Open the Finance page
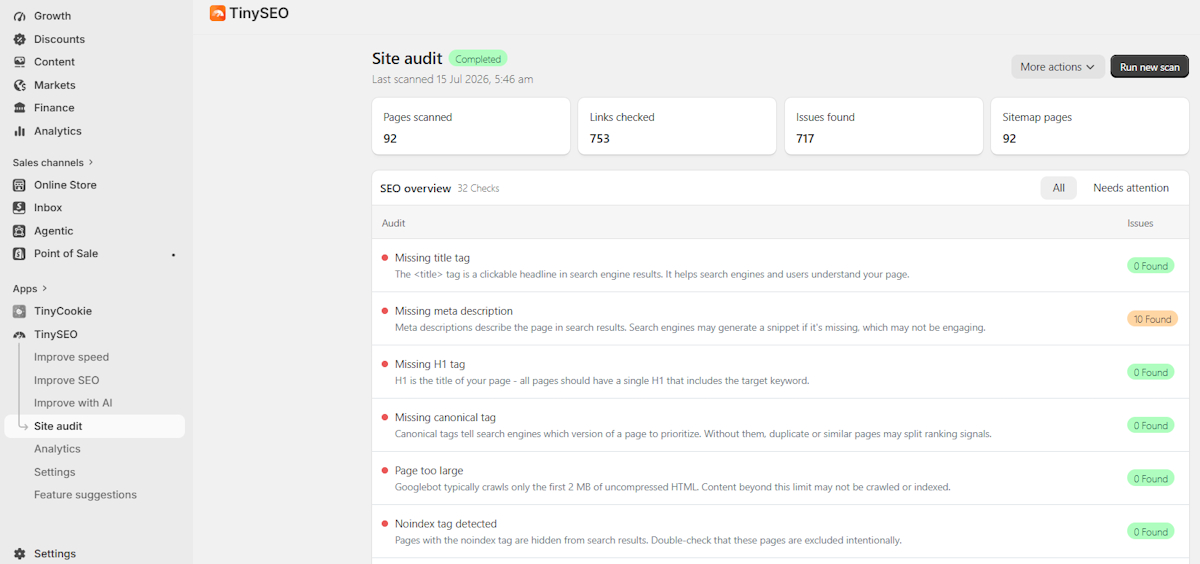Viewport: 1200px width, 564px height. coord(54,108)
